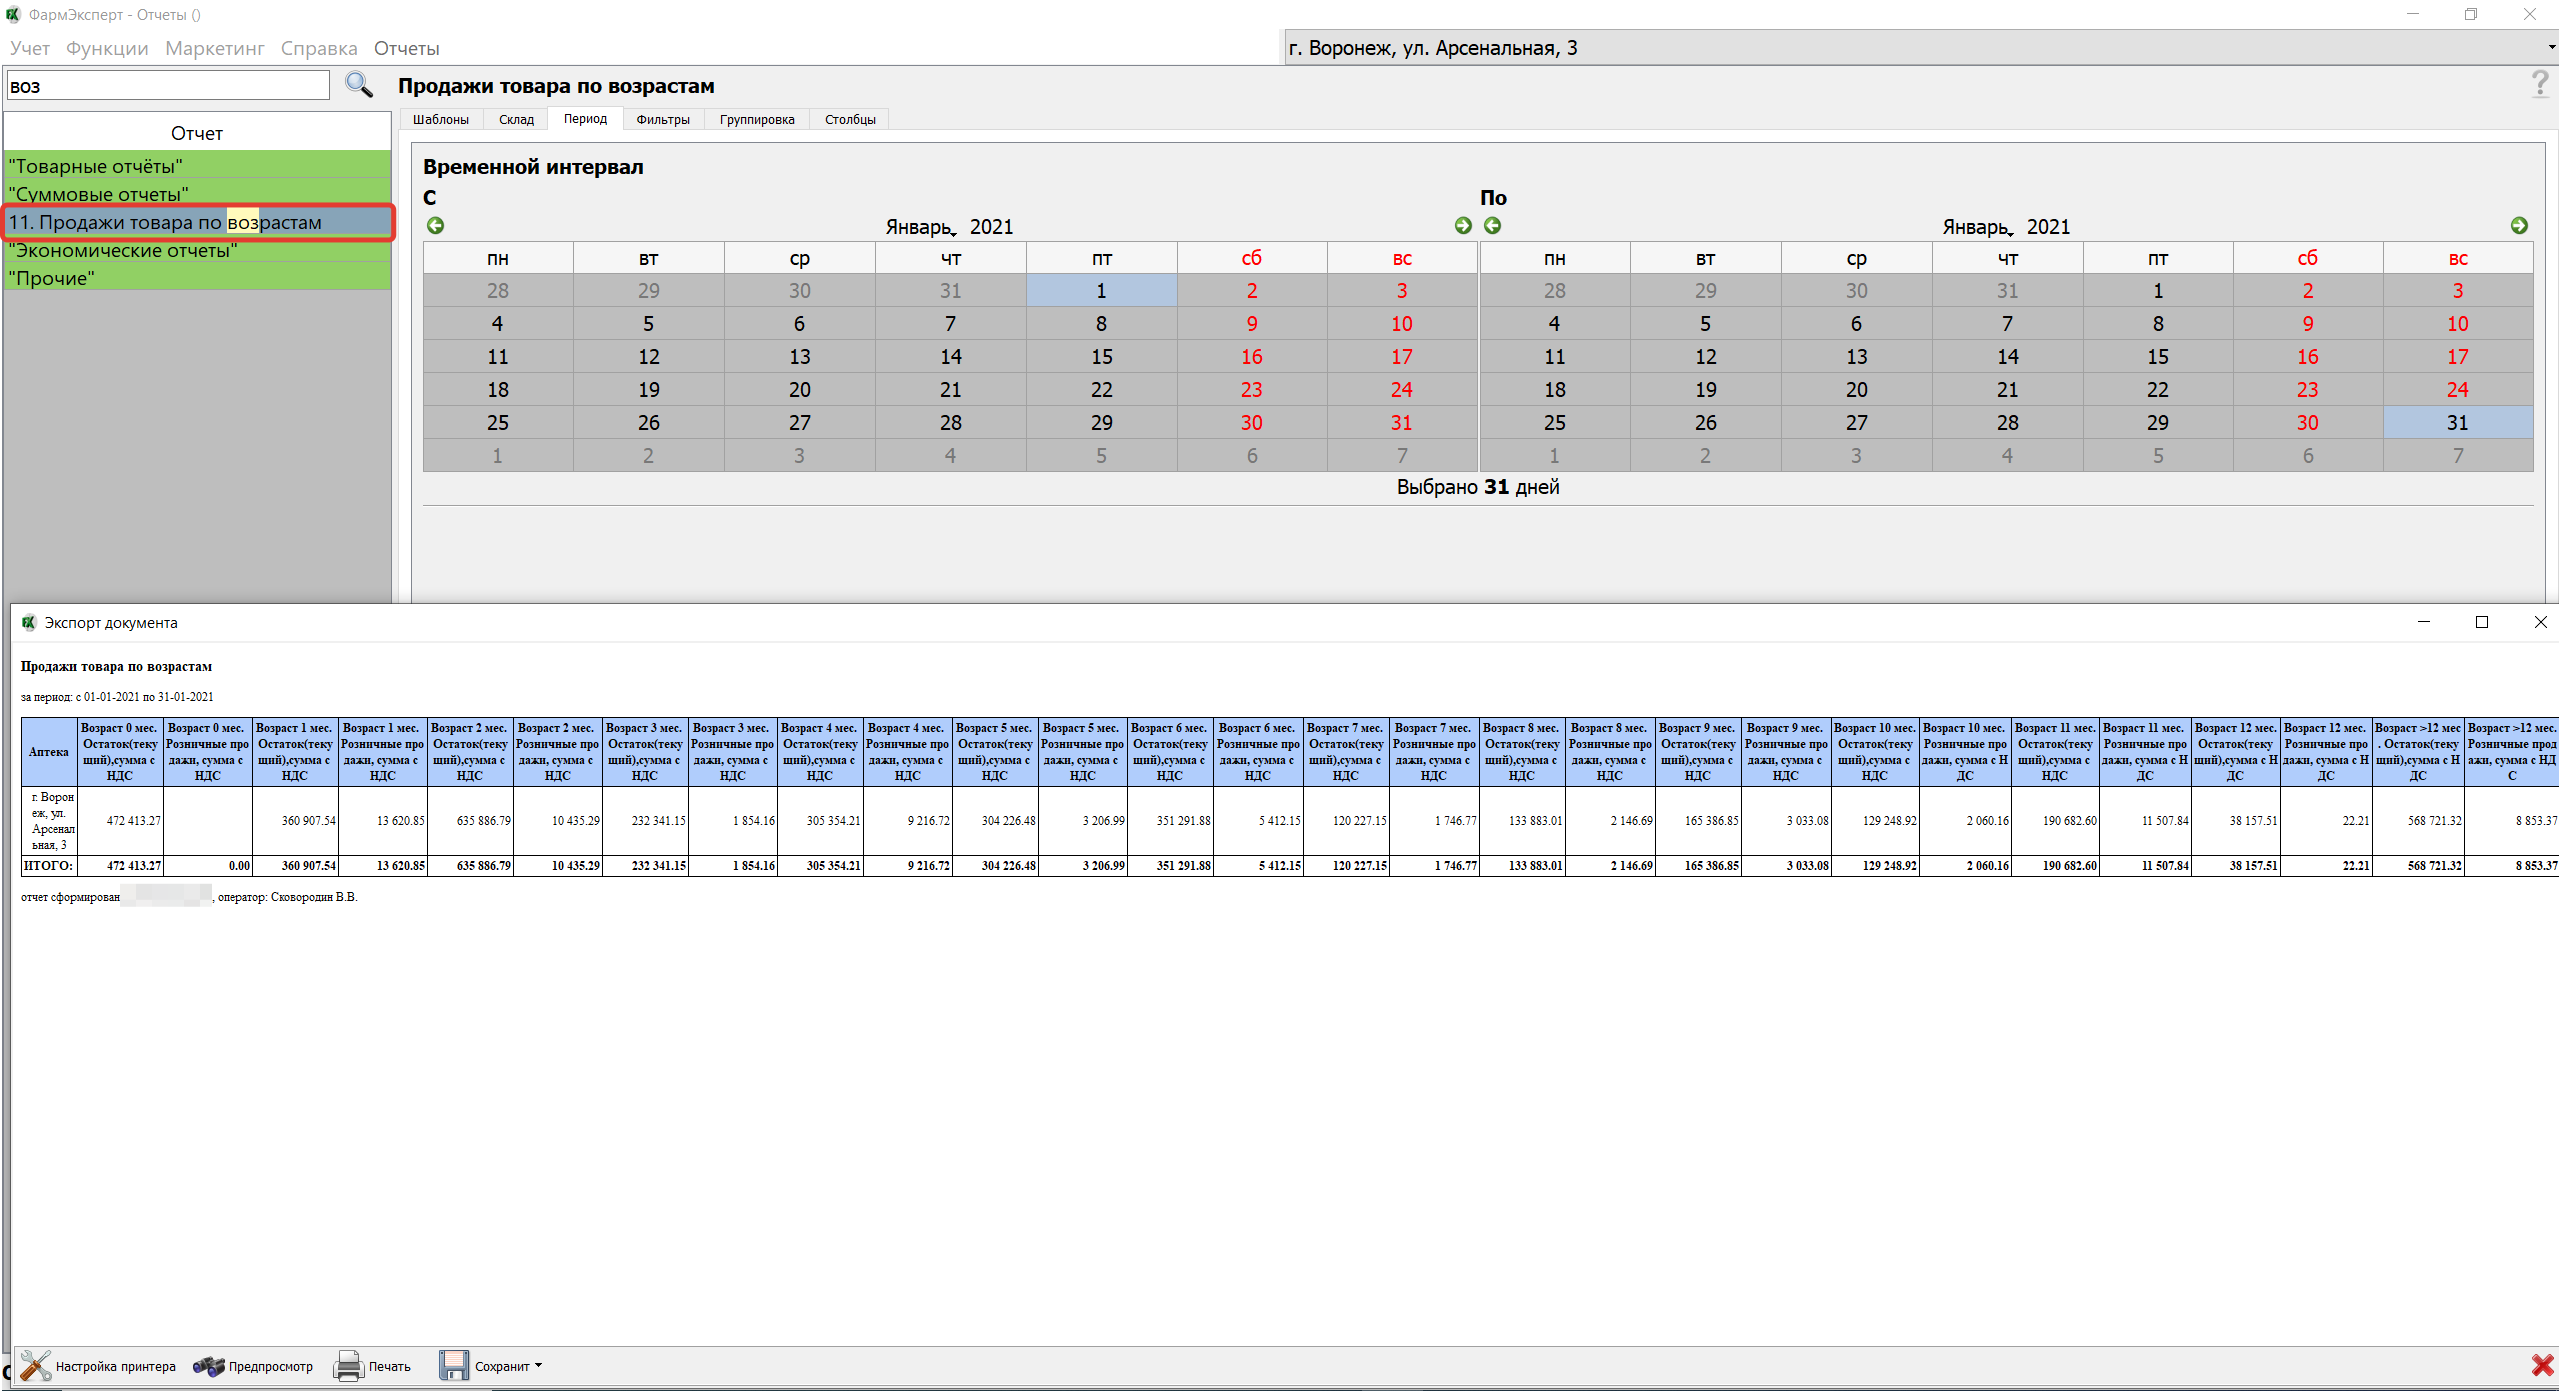
Task: Open the question mark help icon
Action: click(2539, 84)
